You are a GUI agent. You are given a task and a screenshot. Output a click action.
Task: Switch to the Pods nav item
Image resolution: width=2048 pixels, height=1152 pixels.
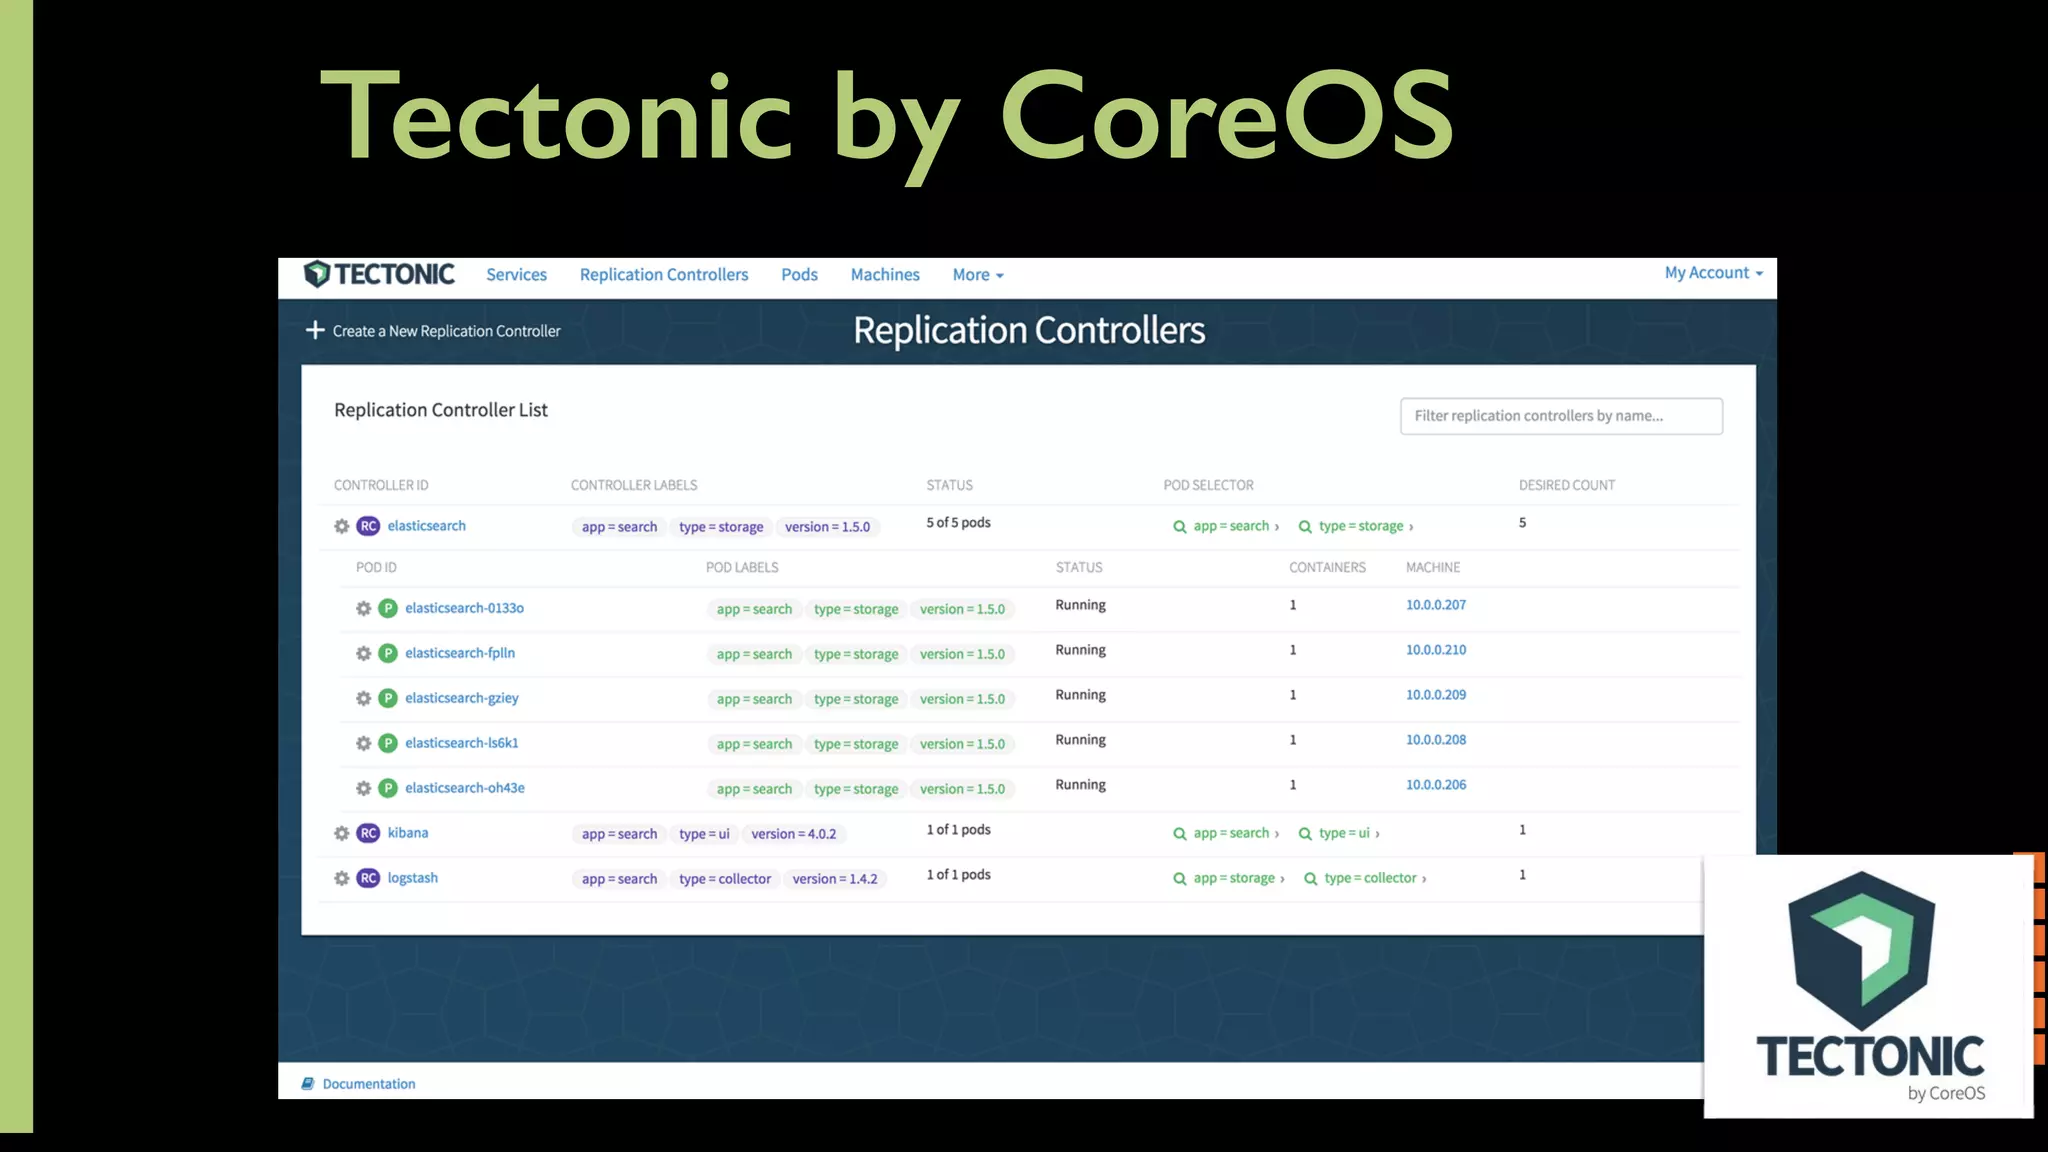click(799, 275)
